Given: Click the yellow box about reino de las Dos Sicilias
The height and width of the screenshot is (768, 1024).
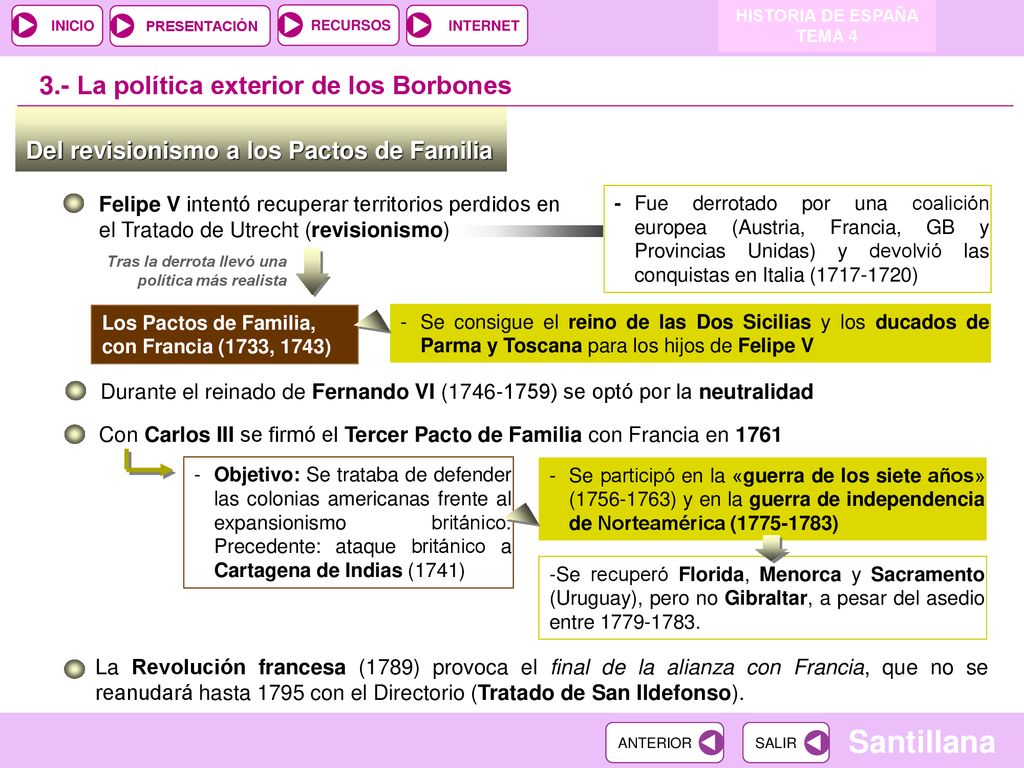Looking at the screenshot, I should (690, 334).
